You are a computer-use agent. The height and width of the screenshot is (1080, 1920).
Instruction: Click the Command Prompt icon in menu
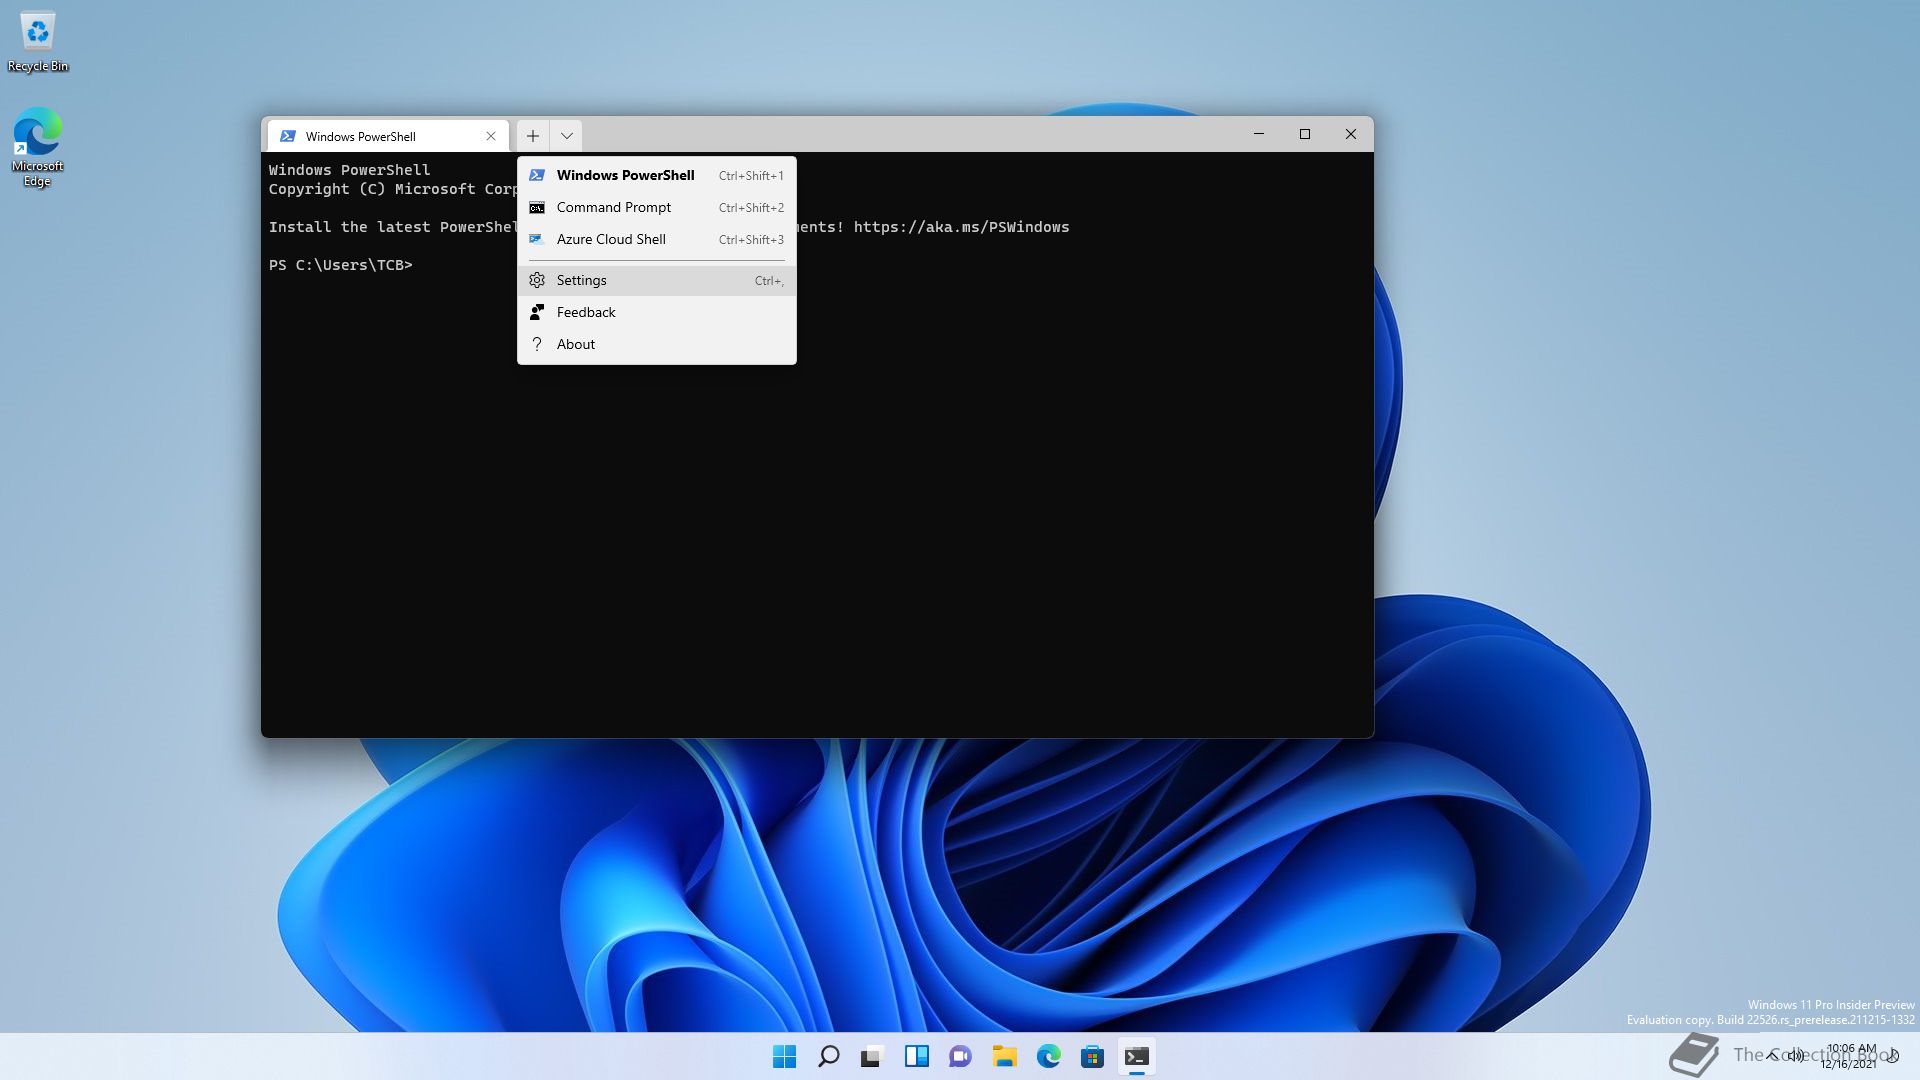[x=537, y=207]
